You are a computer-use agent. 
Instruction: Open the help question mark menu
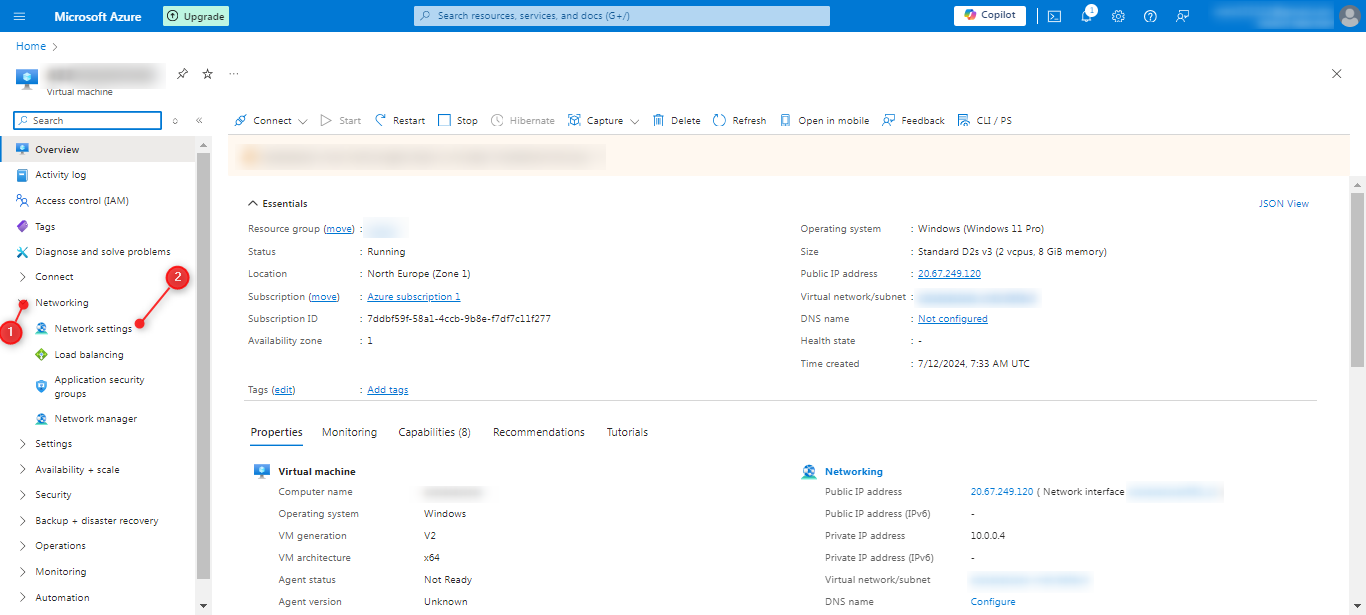(1150, 16)
